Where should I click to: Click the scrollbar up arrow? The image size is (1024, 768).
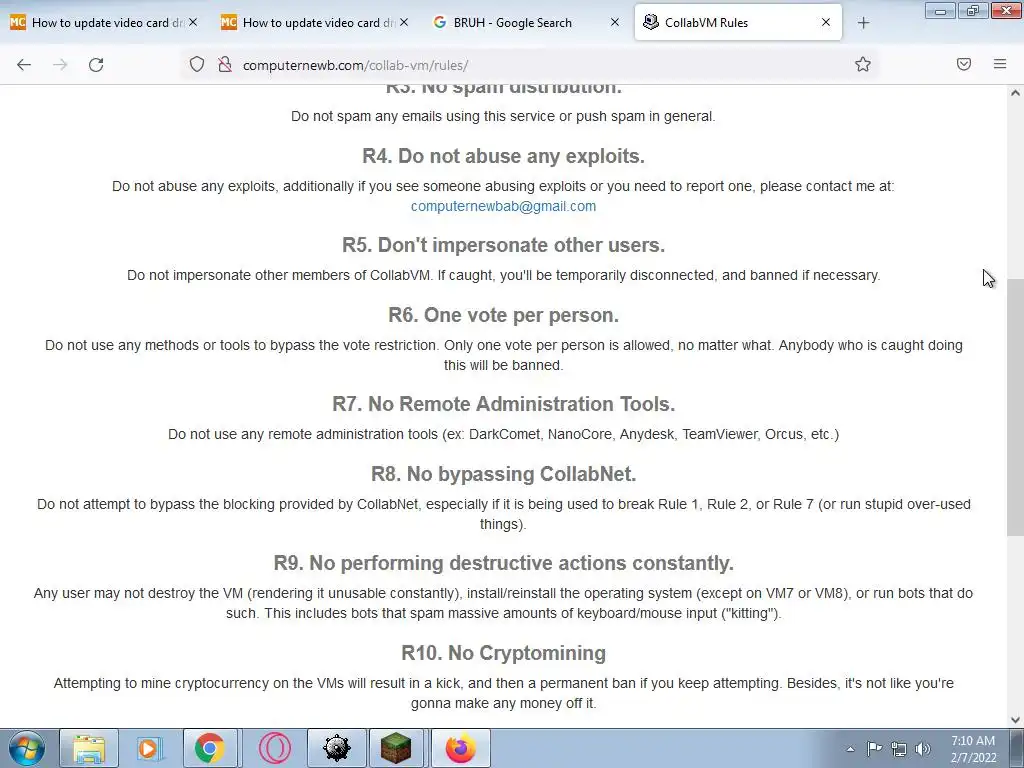(x=1015, y=93)
